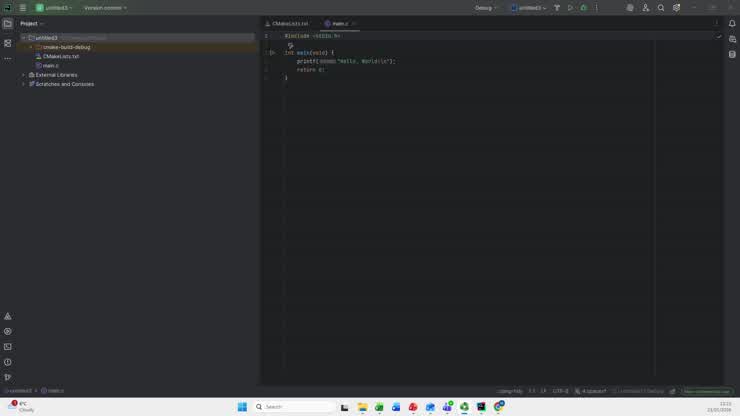Open Search Everywhere magnifier icon
The image size is (740, 416).
(x=661, y=8)
